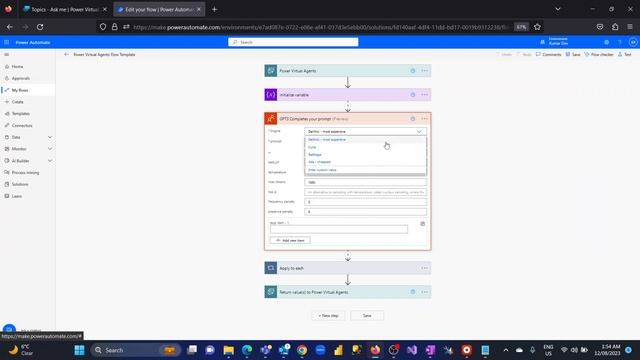Bookmark this page with star icon
This screenshot has width=640, height=360.
pyautogui.click(x=537, y=27)
